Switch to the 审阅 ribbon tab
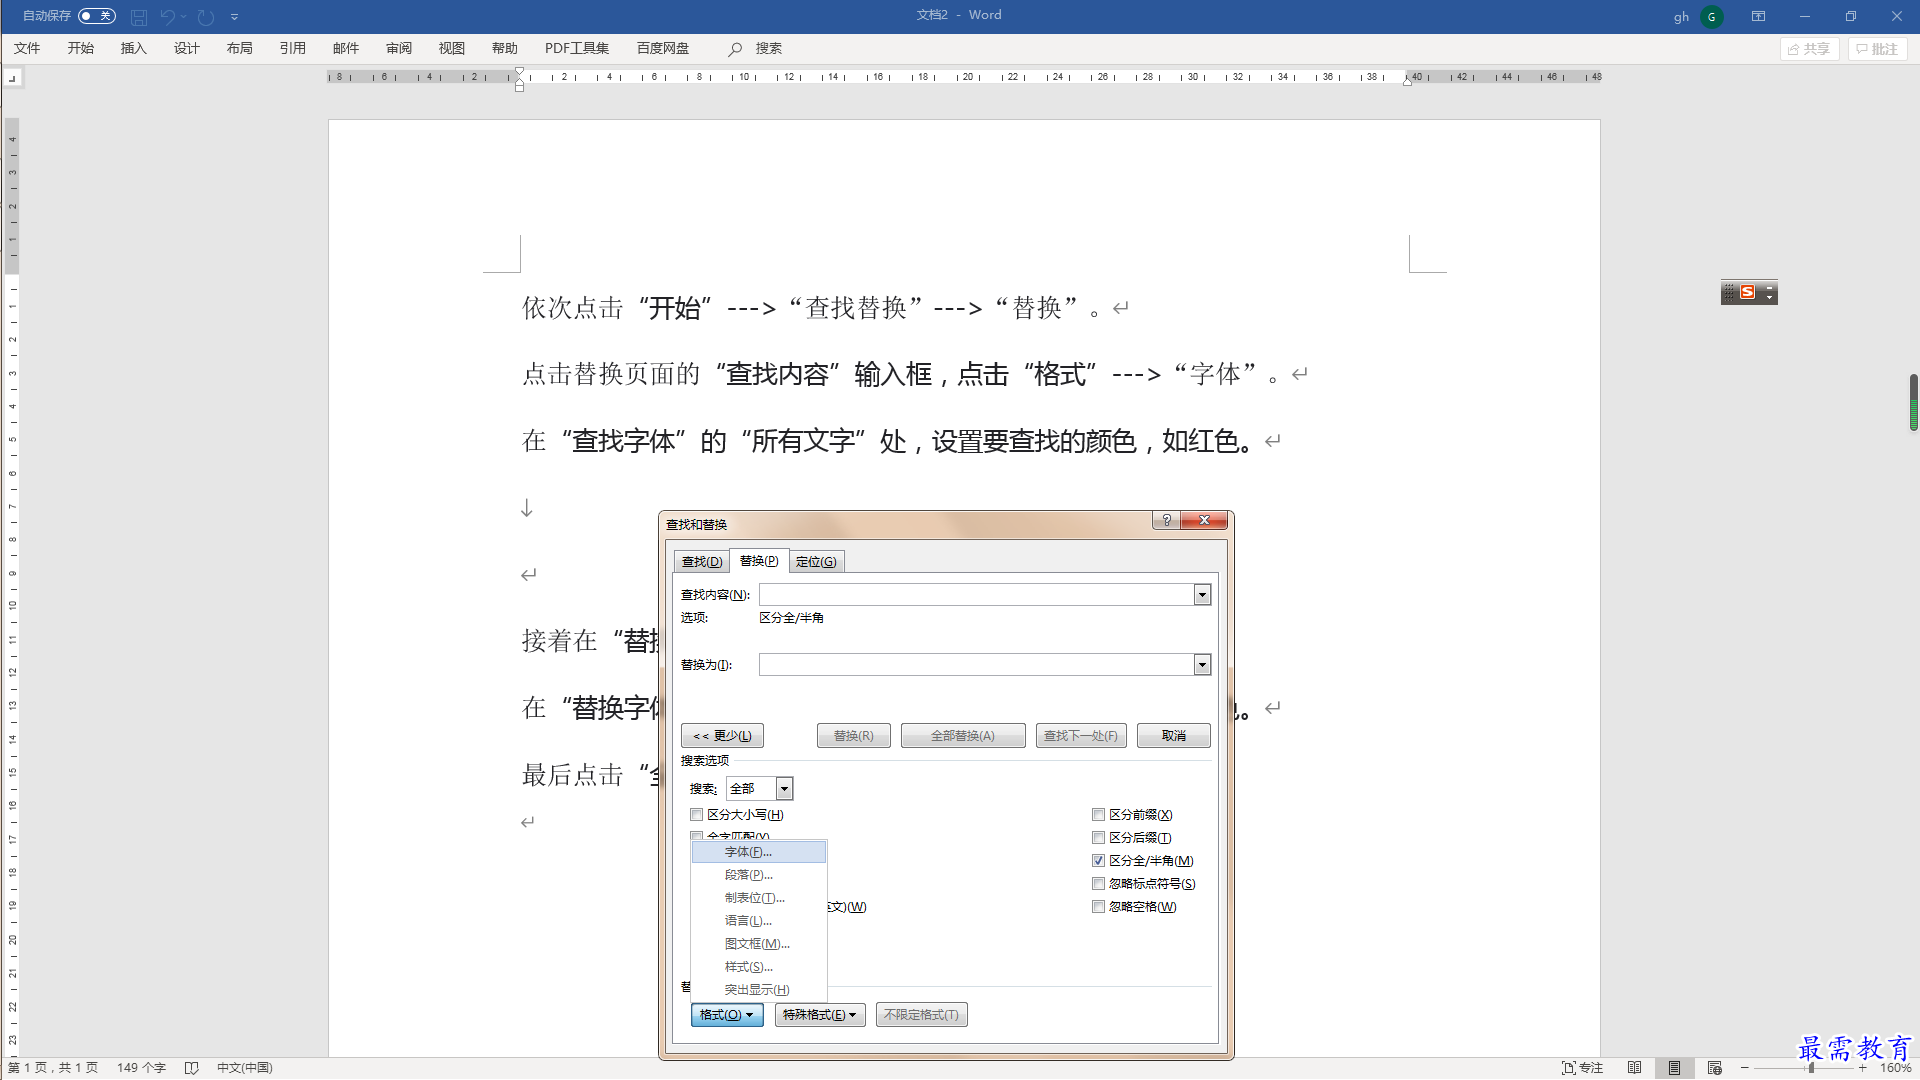 [398, 48]
